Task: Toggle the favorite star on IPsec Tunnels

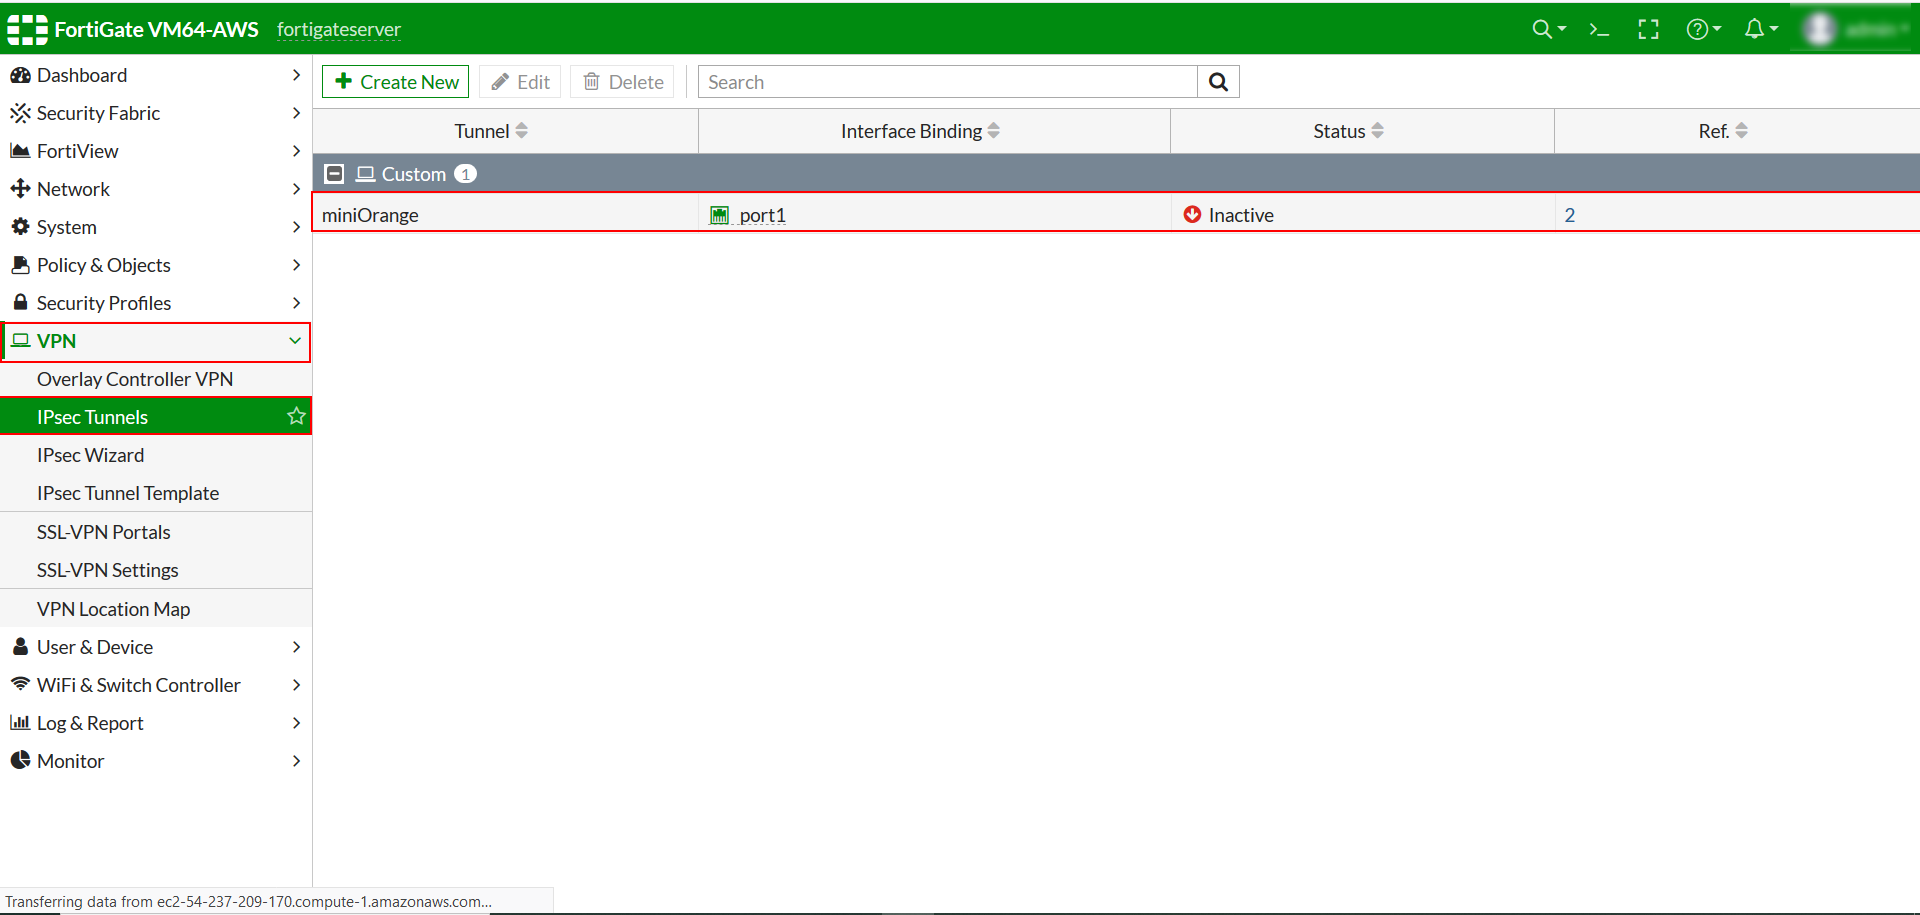Action: click(x=295, y=416)
